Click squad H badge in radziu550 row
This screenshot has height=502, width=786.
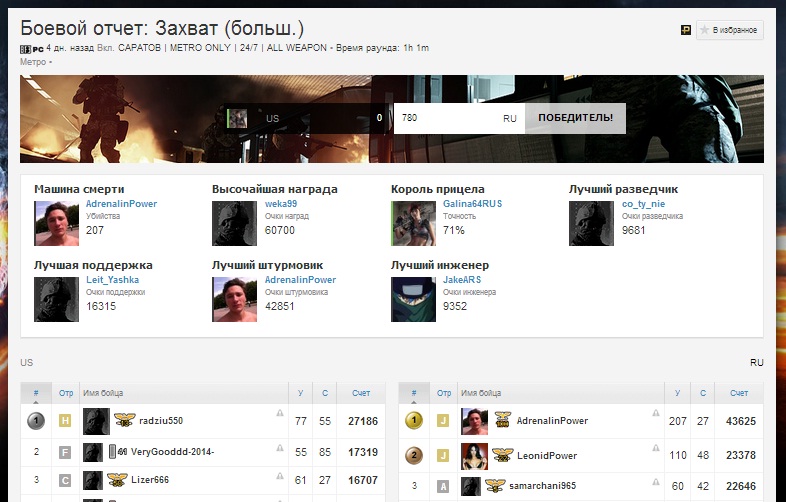coord(65,422)
